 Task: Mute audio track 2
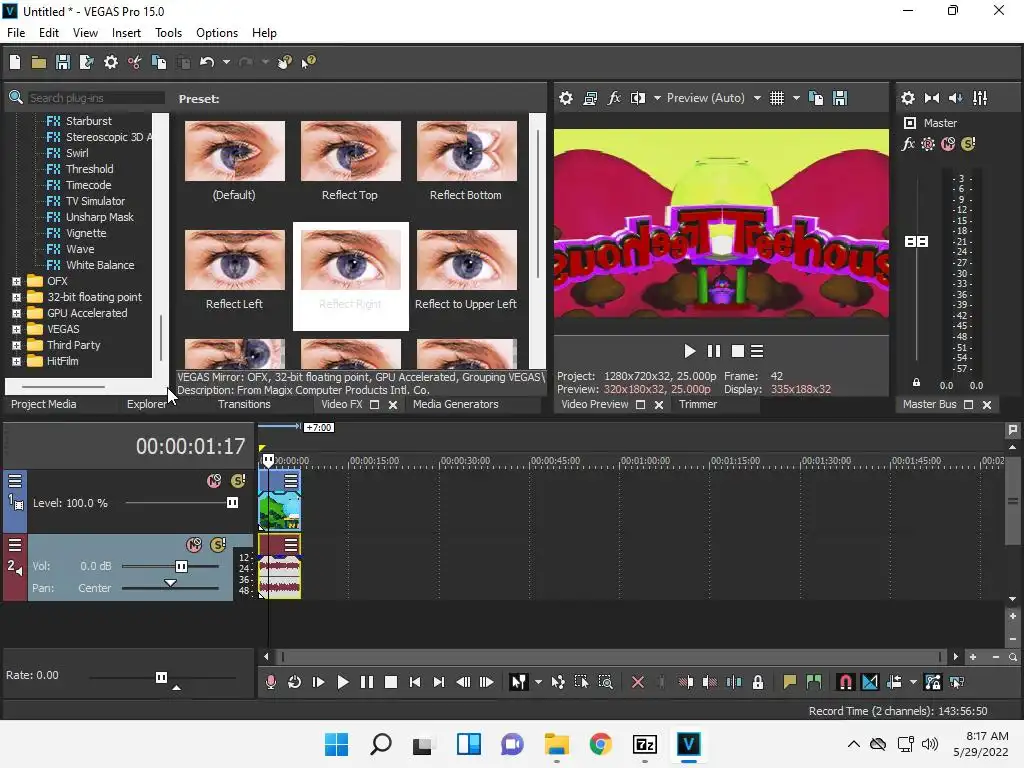(x=194, y=545)
